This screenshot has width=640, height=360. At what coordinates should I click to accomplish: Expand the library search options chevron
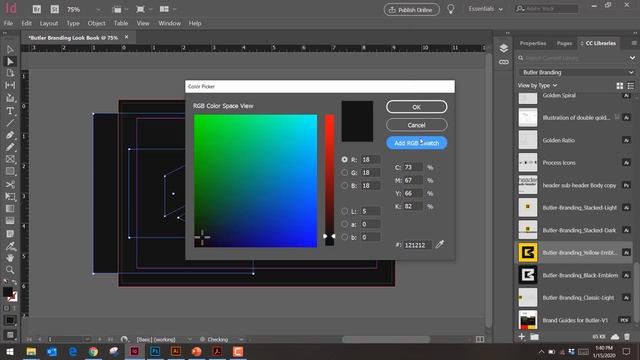click(632, 58)
